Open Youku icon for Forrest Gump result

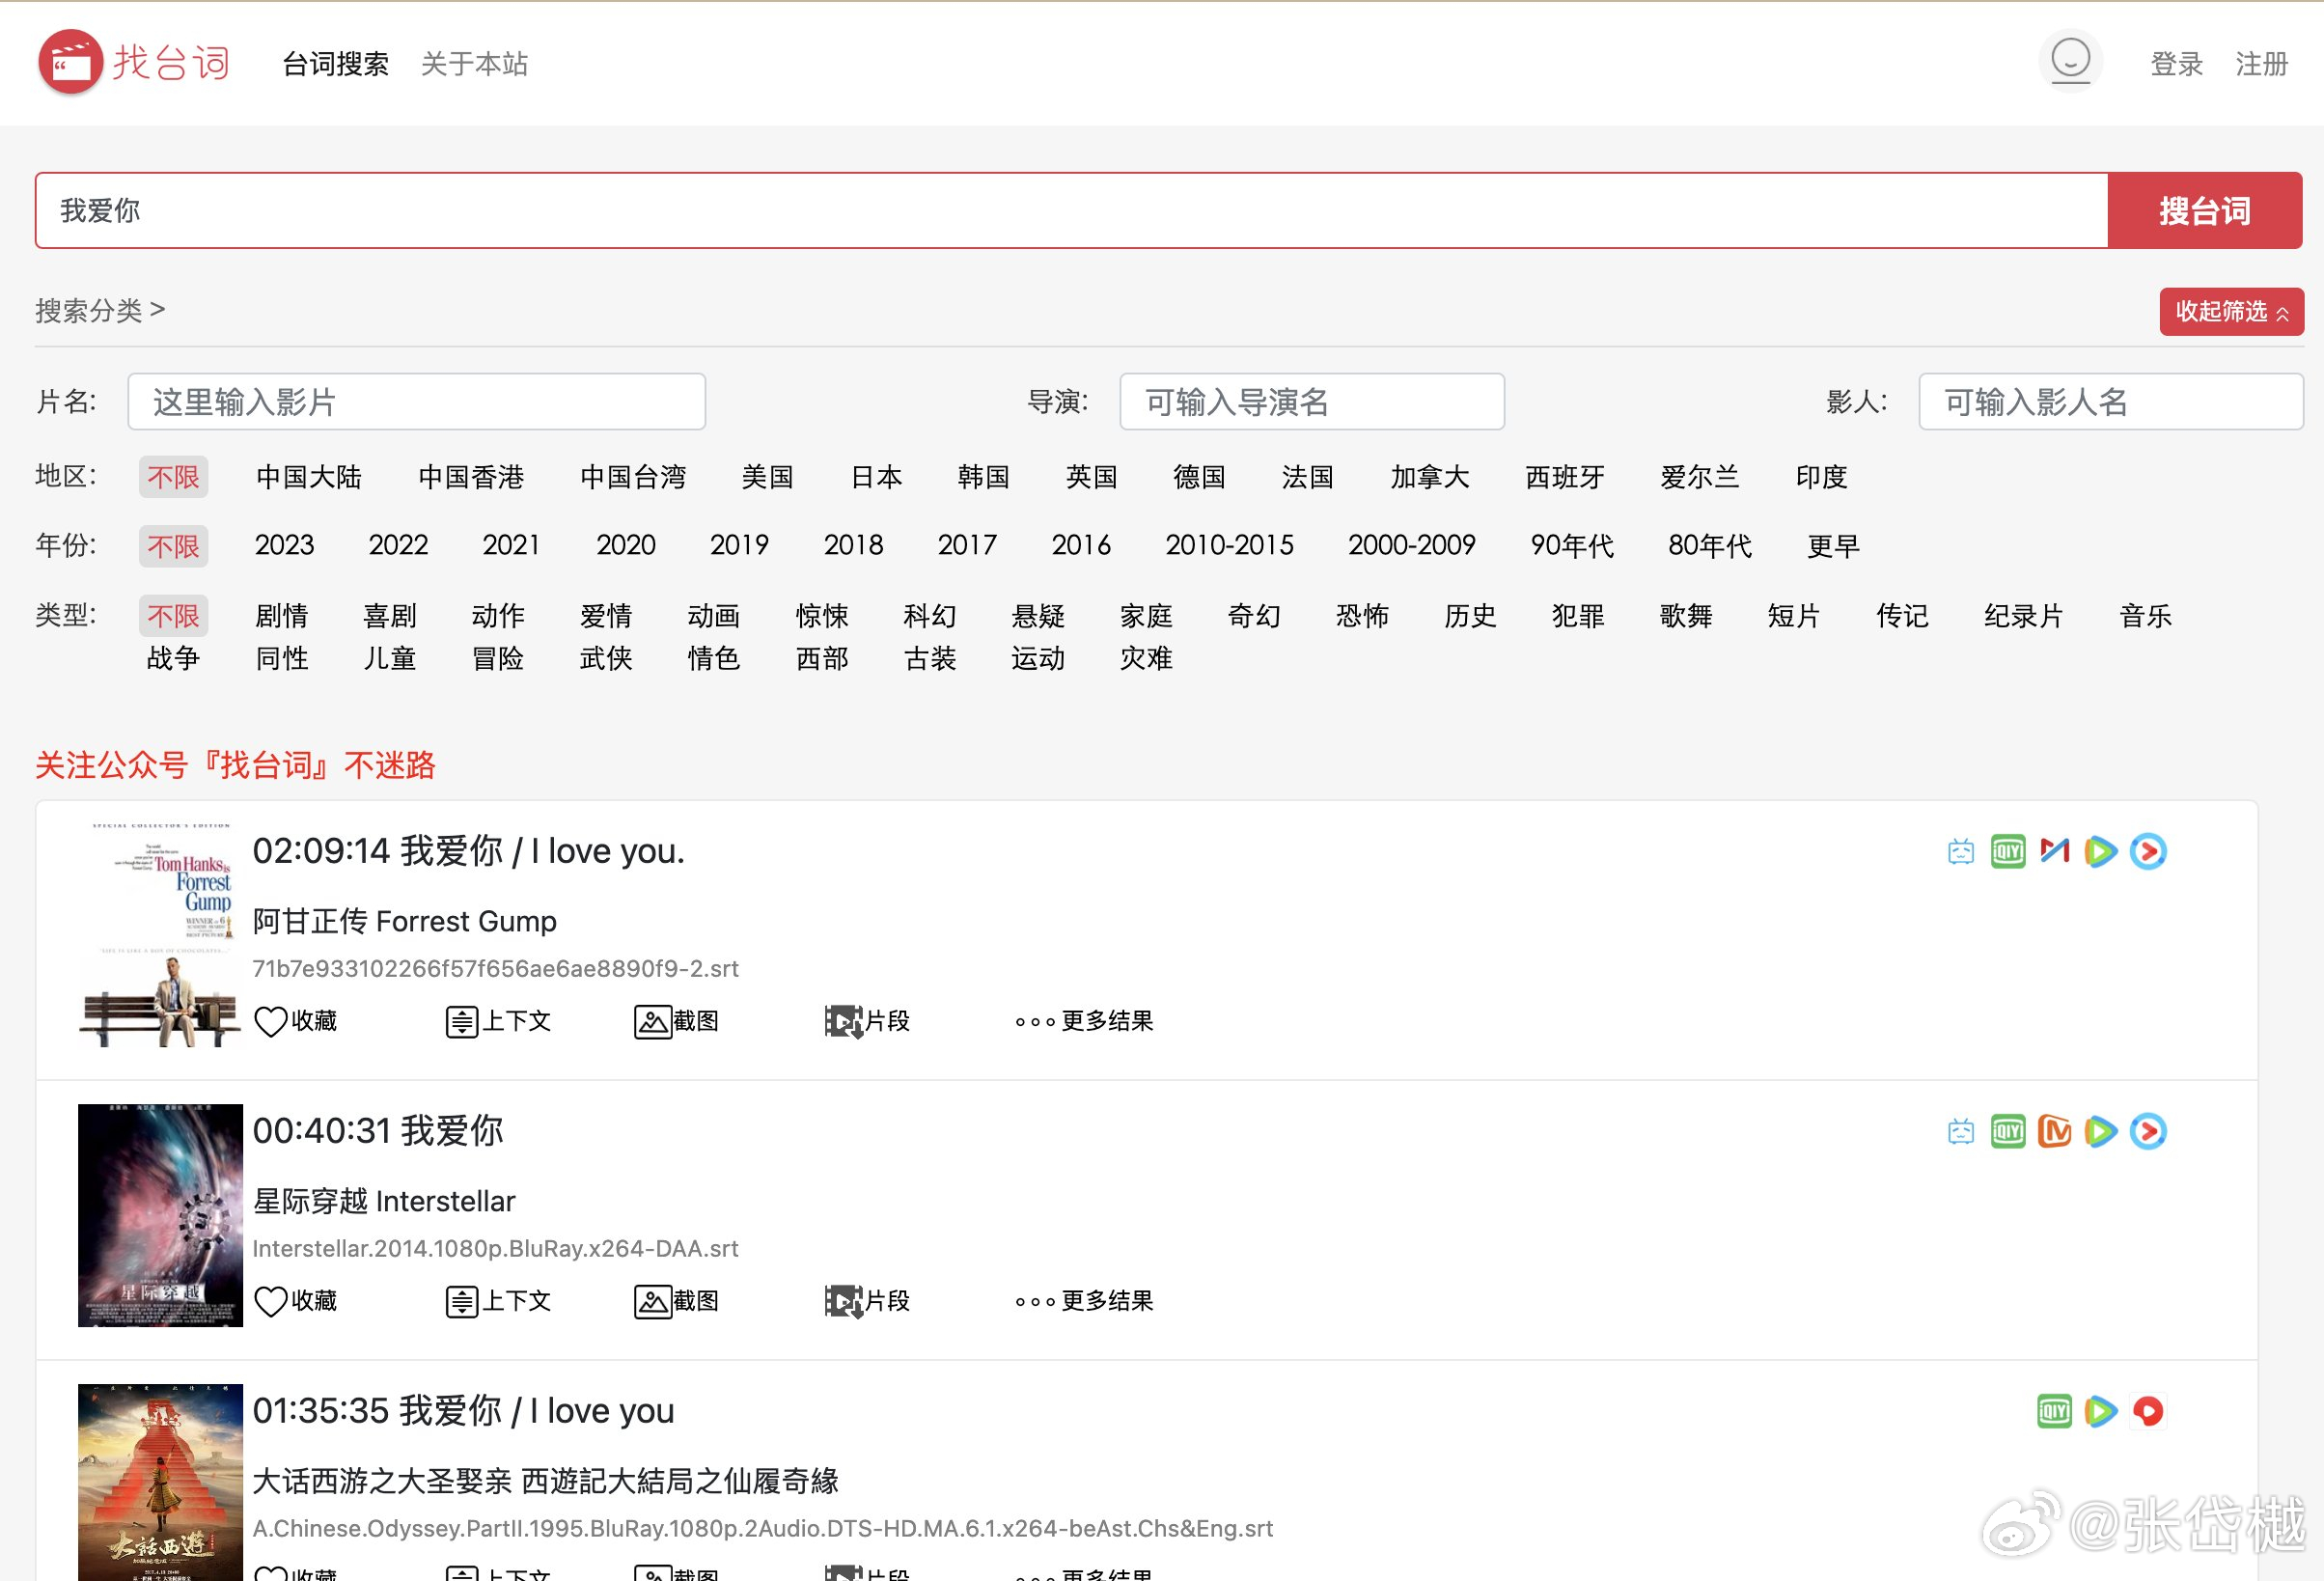[2148, 852]
